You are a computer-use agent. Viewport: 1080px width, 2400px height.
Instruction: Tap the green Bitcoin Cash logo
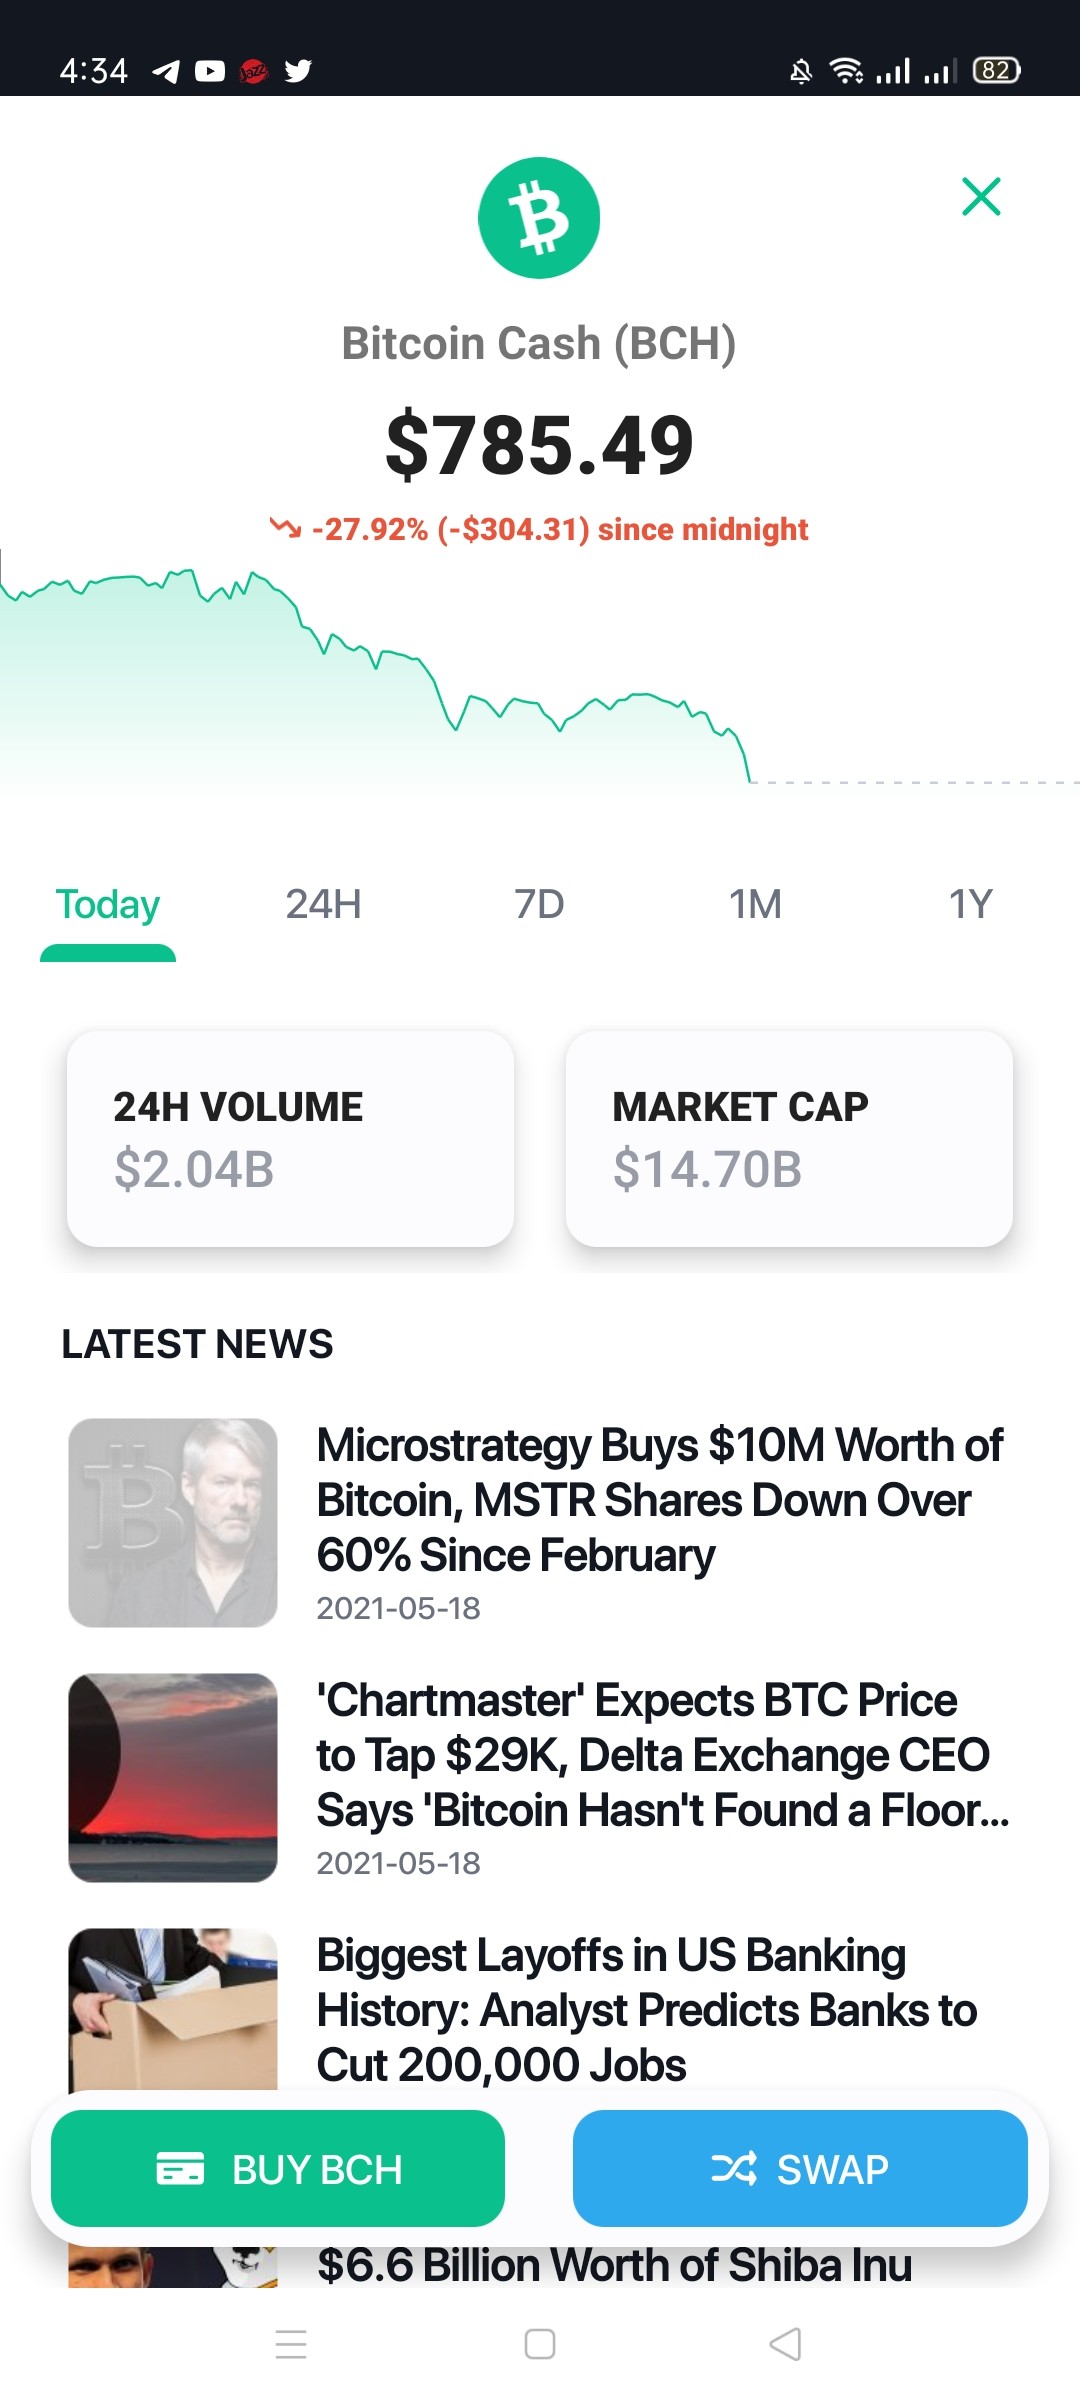click(539, 218)
